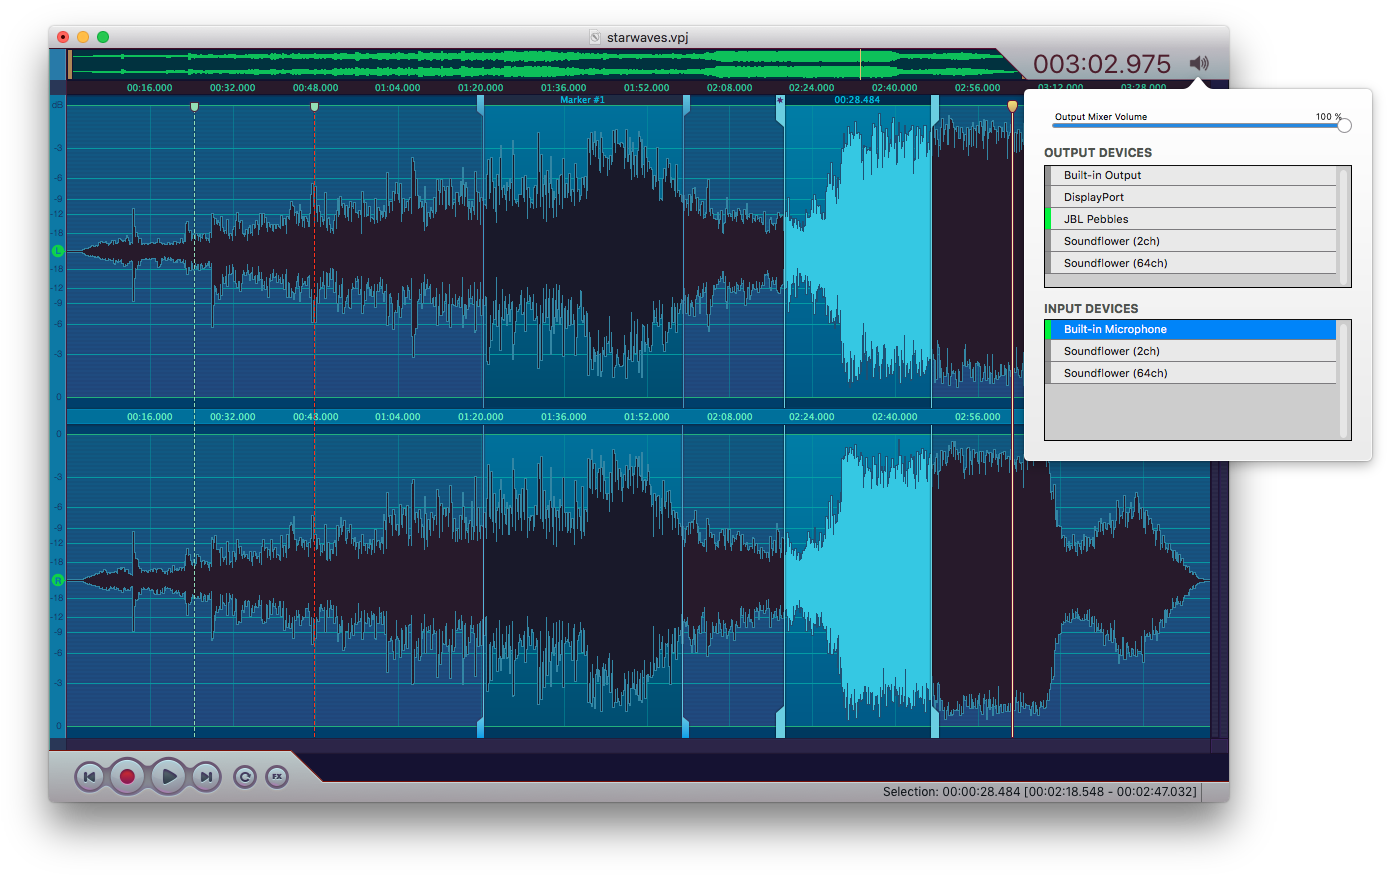Start playback with the Play button
This screenshot has width=1387, height=875.
click(x=167, y=776)
